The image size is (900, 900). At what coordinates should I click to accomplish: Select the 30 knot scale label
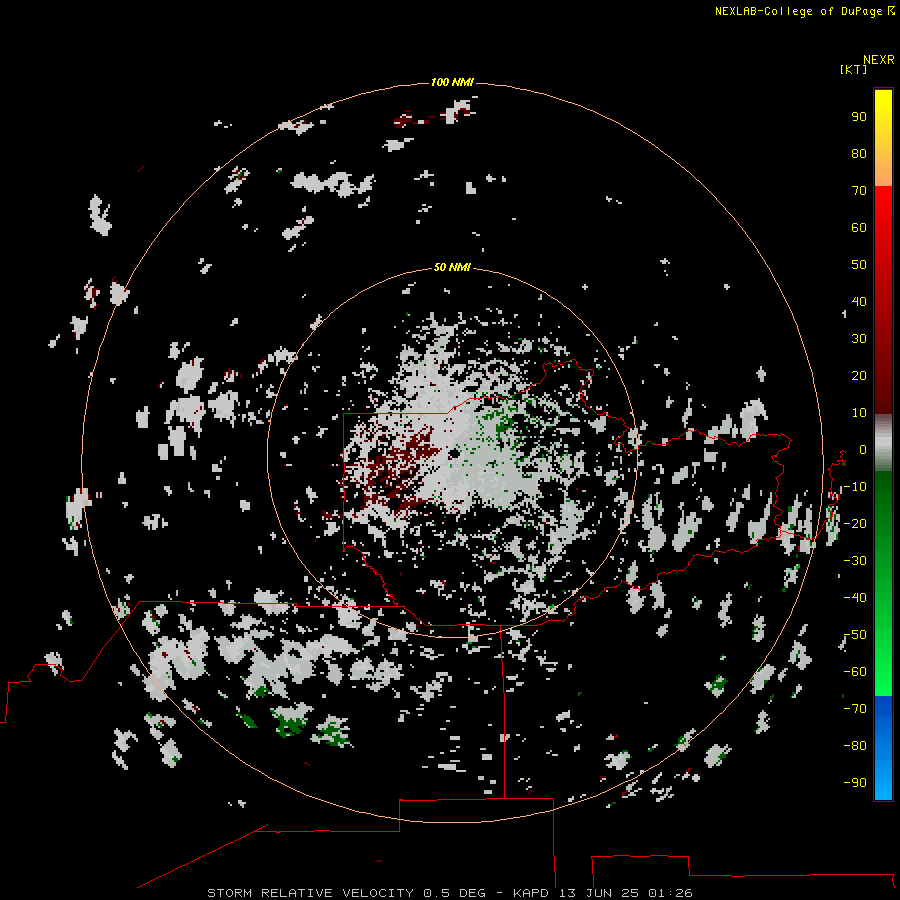point(859,339)
